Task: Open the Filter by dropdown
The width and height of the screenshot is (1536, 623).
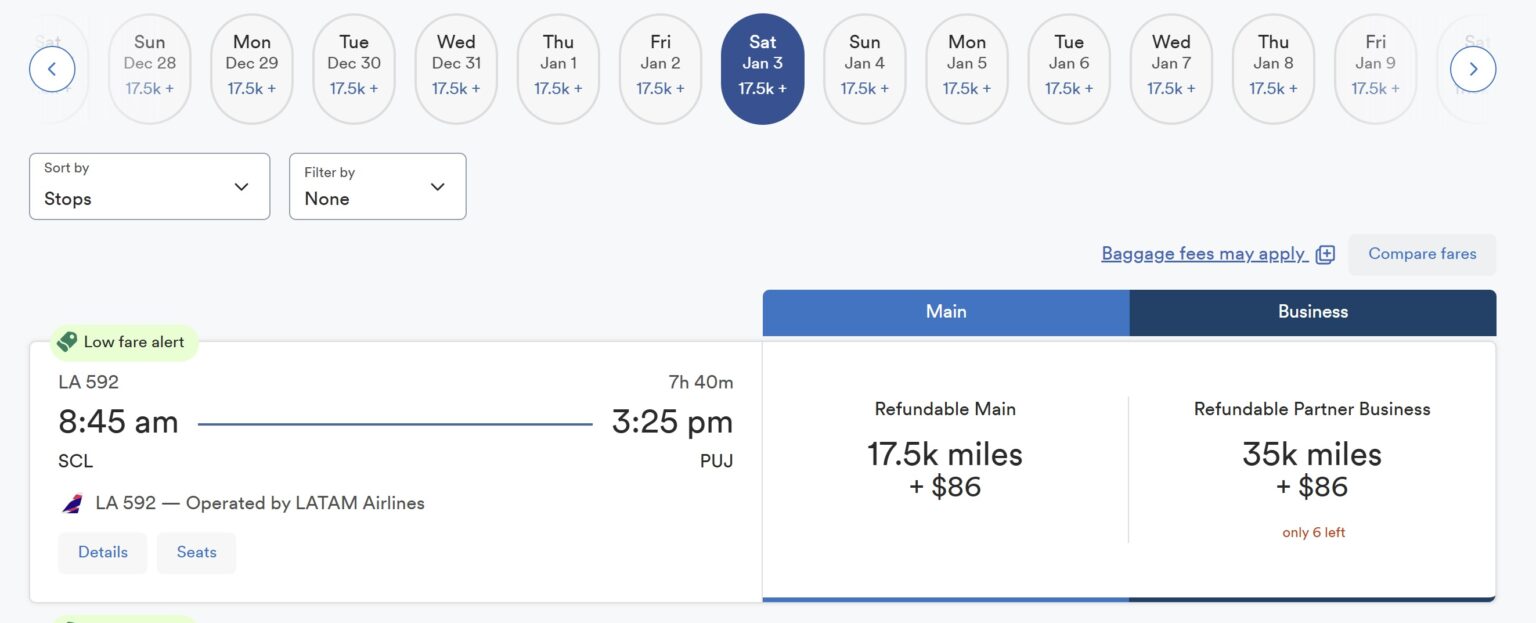Action: click(377, 186)
